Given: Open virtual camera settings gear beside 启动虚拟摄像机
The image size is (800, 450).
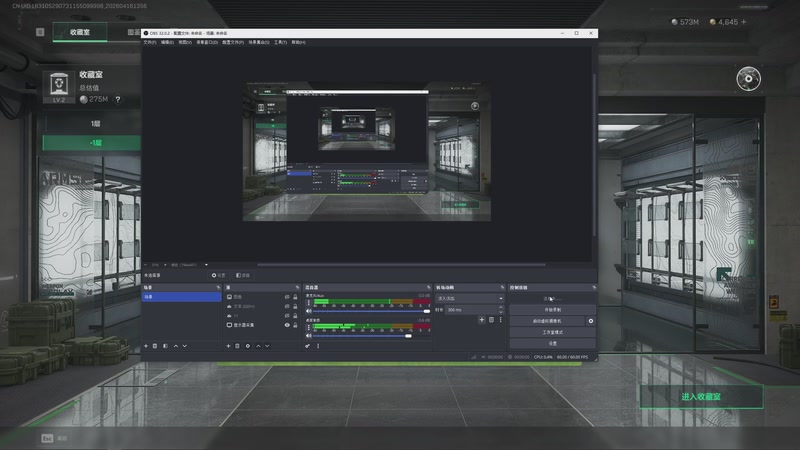Looking at the screenshot, I should [591, 321].
